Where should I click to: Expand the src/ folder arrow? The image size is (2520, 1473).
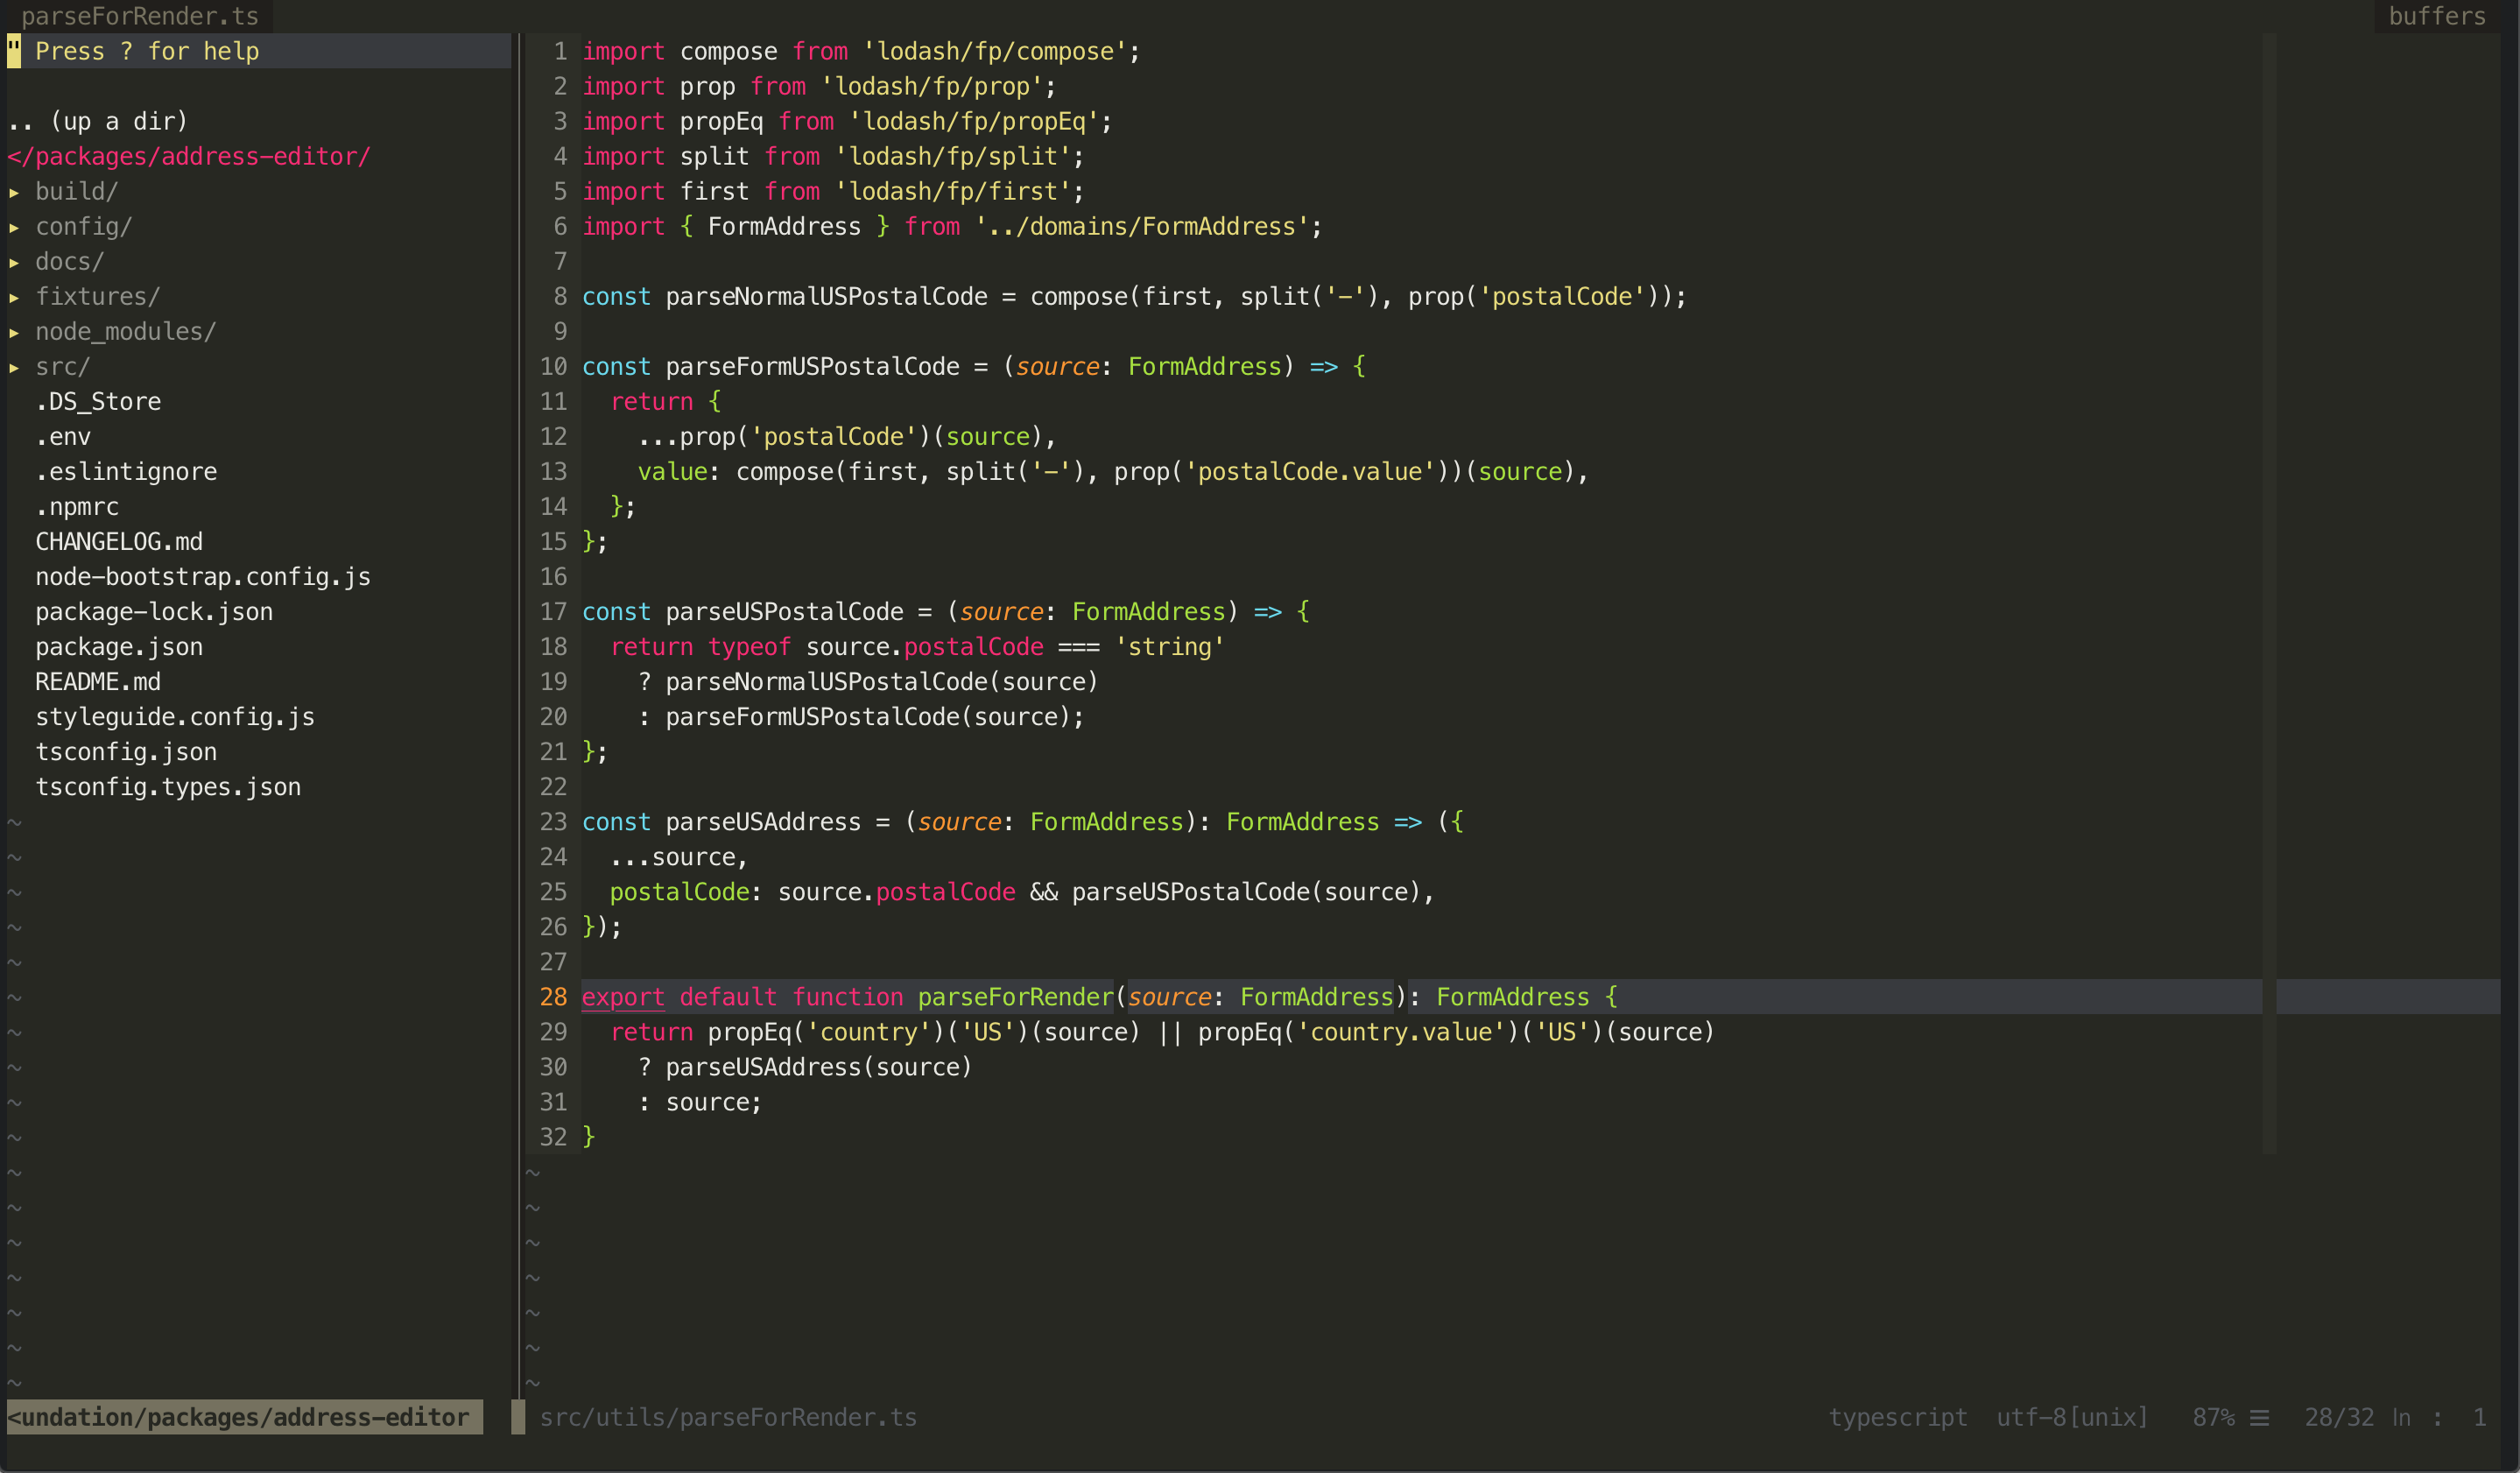click(14, 367)
